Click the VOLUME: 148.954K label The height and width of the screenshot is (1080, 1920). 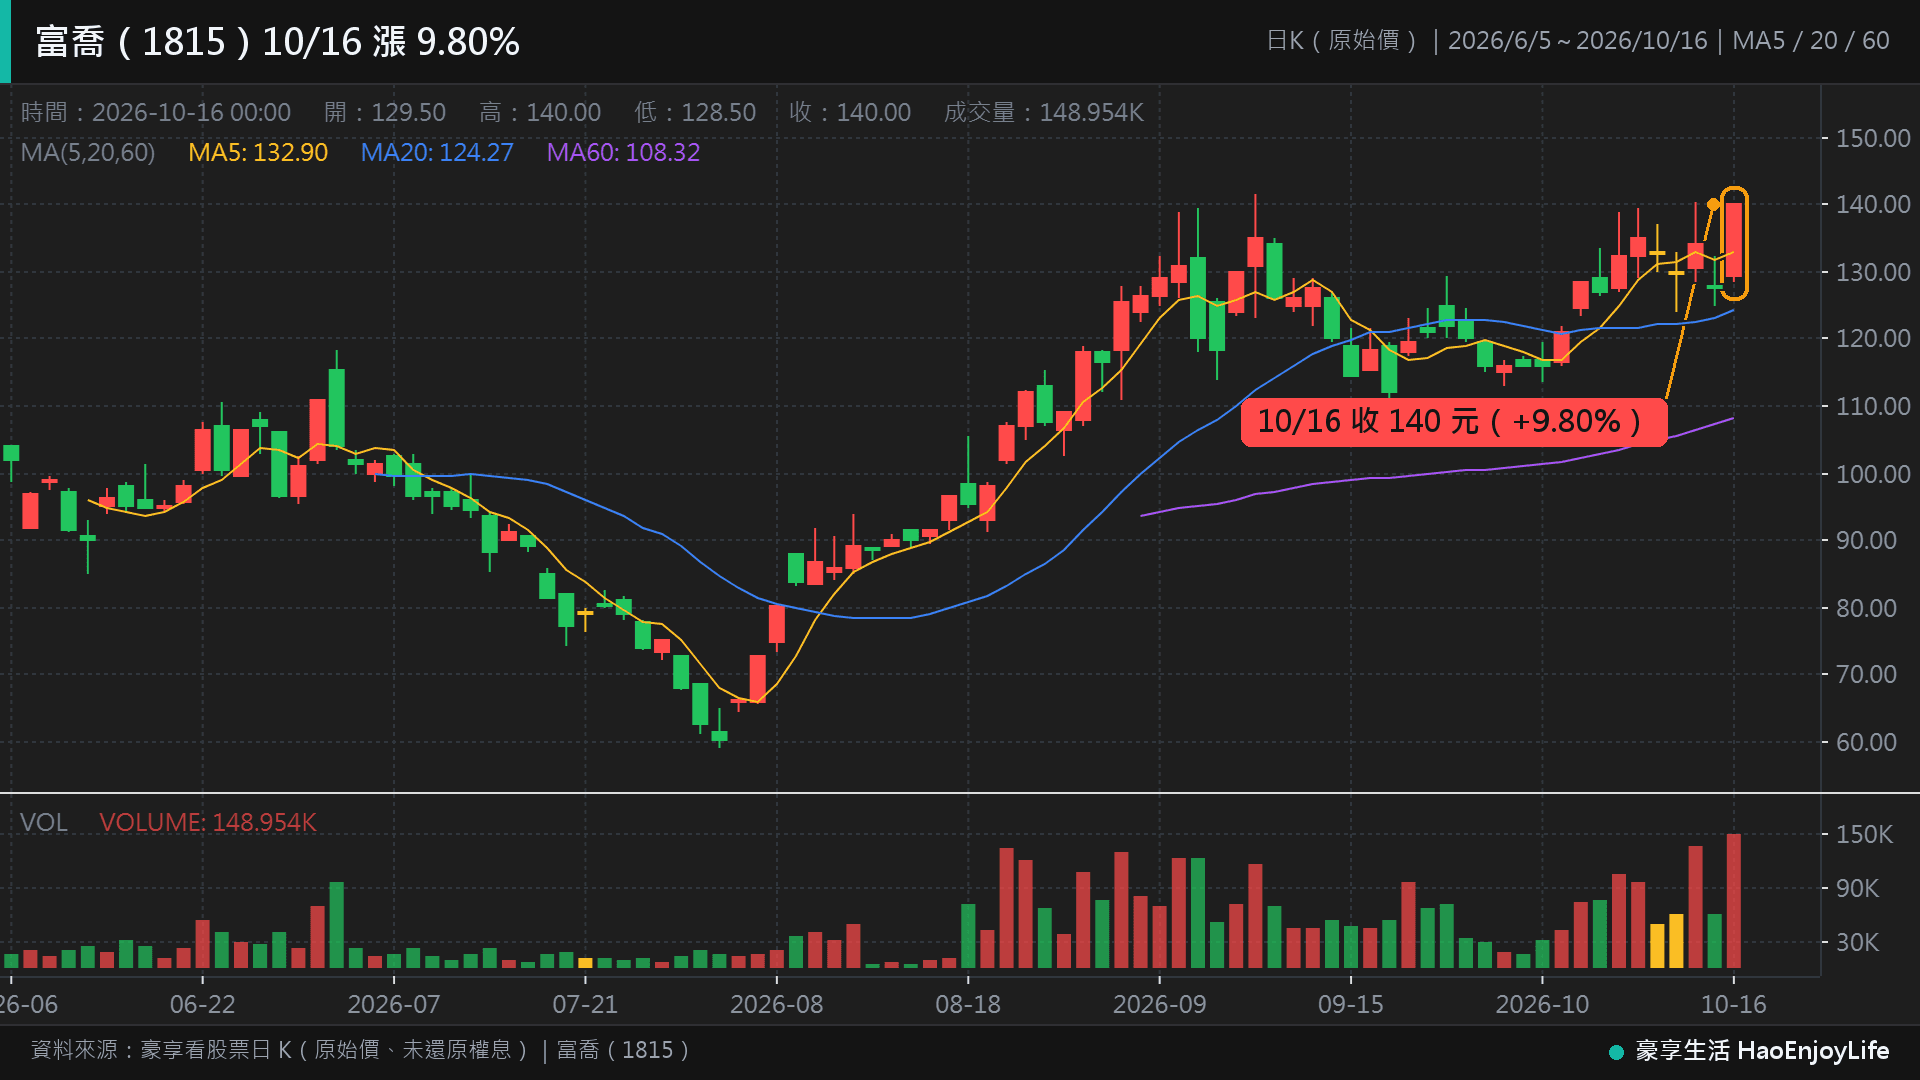pyautogui.click(x=208, y=823)
